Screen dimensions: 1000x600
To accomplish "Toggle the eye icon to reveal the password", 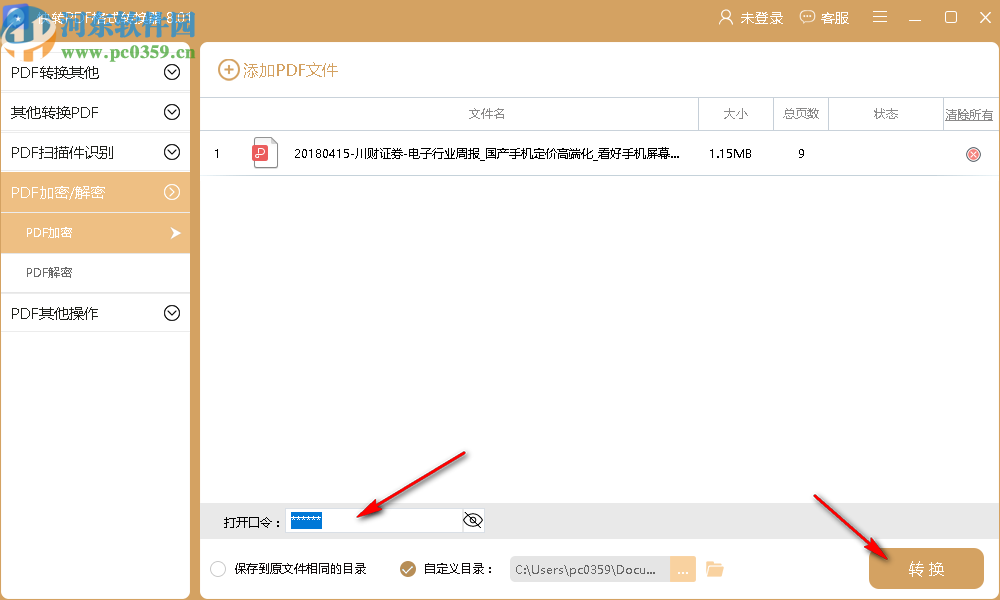I will [x=471, y=520].
